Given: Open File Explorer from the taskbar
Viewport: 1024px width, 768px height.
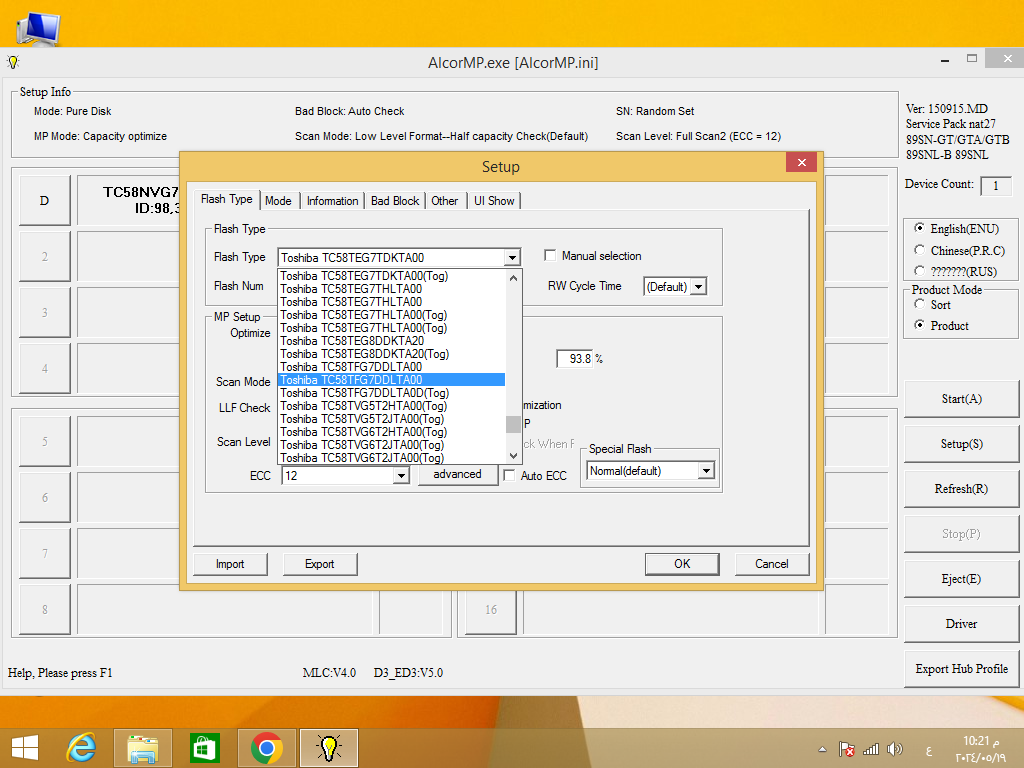Looking at the screenshot, I should (143, 748).
